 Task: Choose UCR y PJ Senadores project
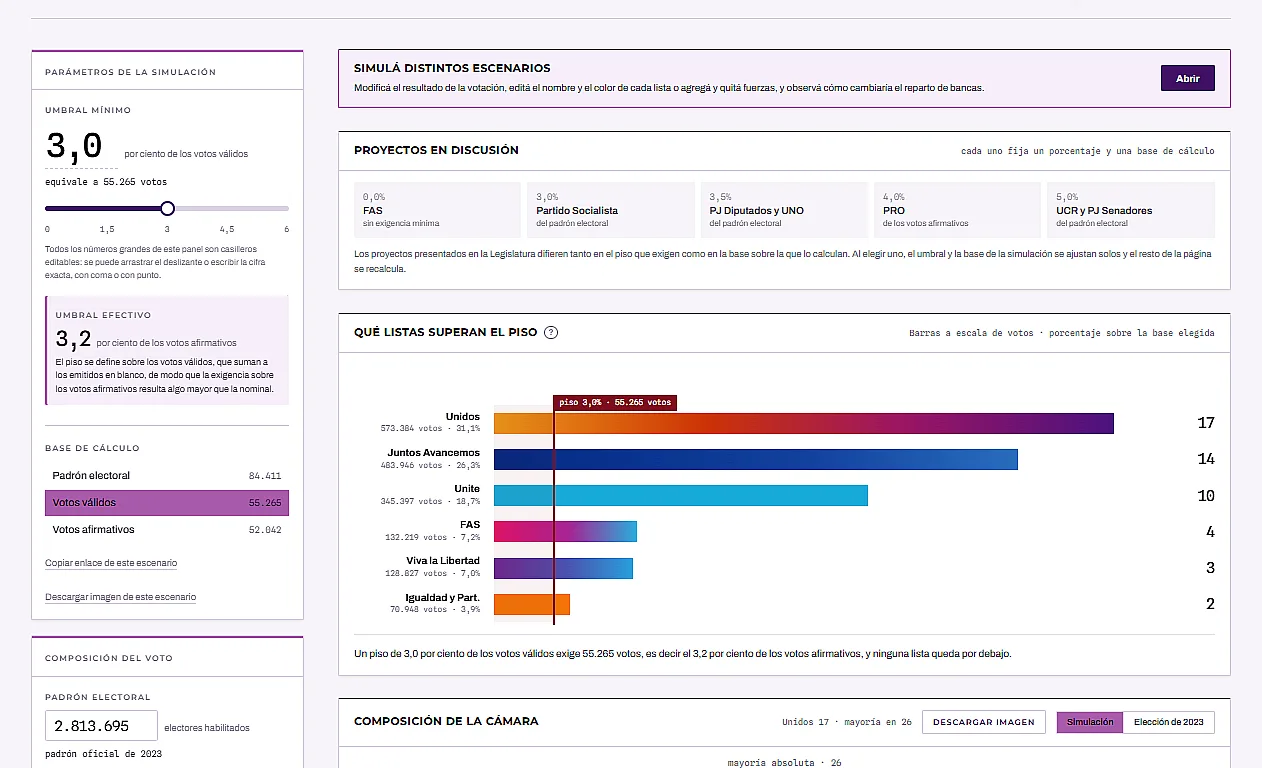(x=1131, y=210)
